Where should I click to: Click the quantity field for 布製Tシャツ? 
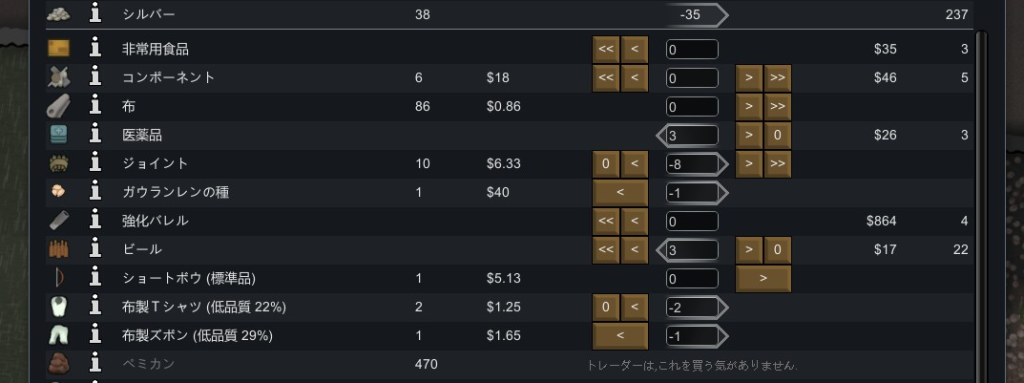[x=692, y=307]
